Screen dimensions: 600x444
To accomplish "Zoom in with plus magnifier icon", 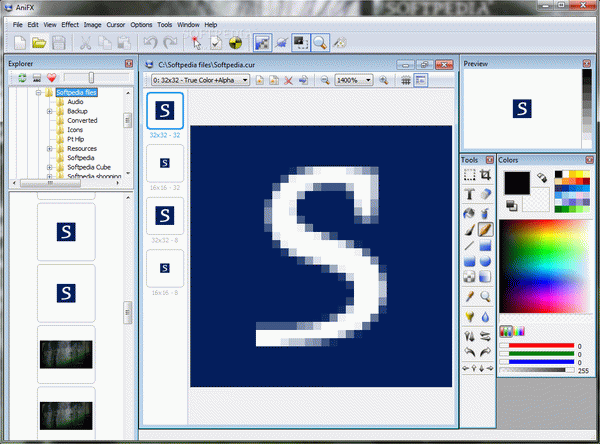I will click(383, 80).
